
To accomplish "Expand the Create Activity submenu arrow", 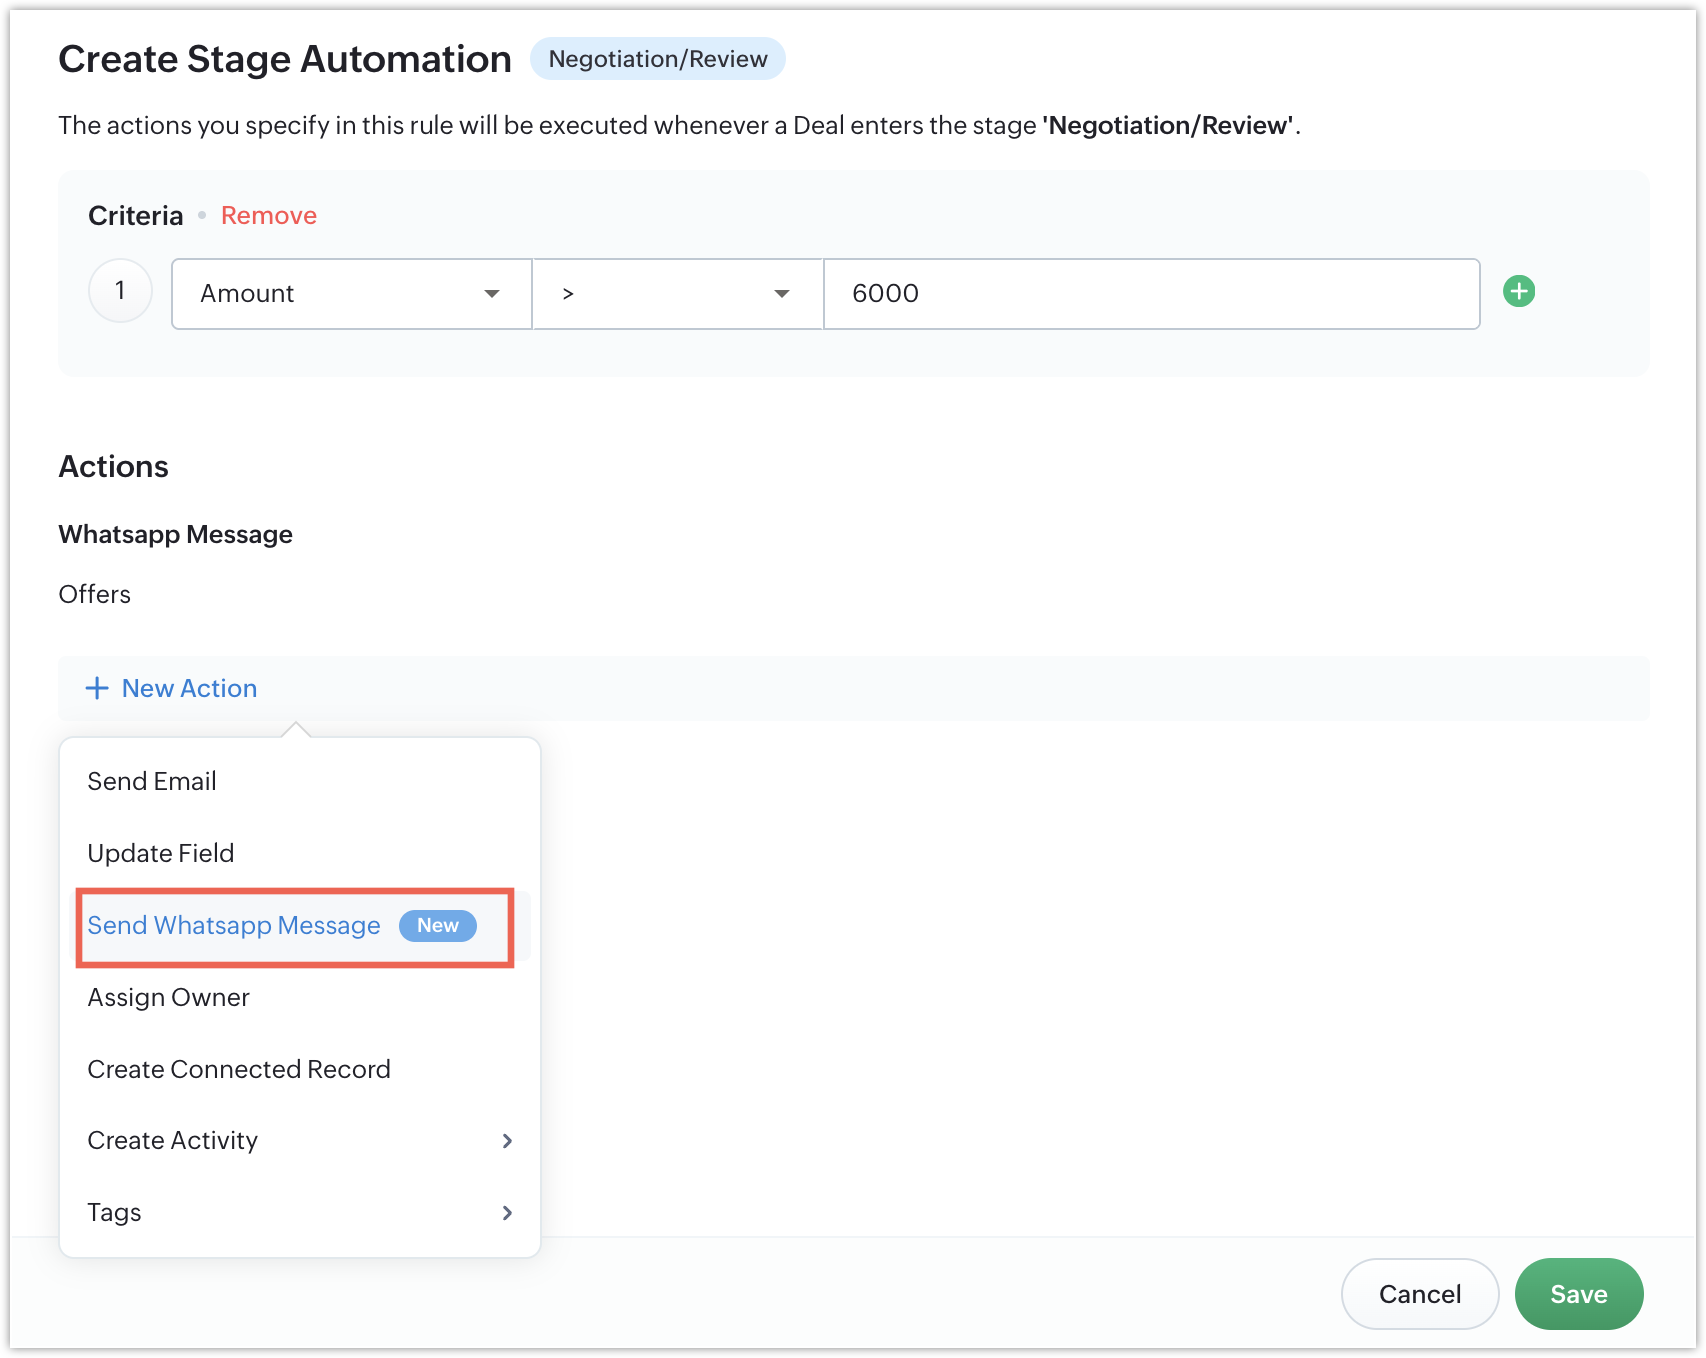I will [x=507, y=1141].
